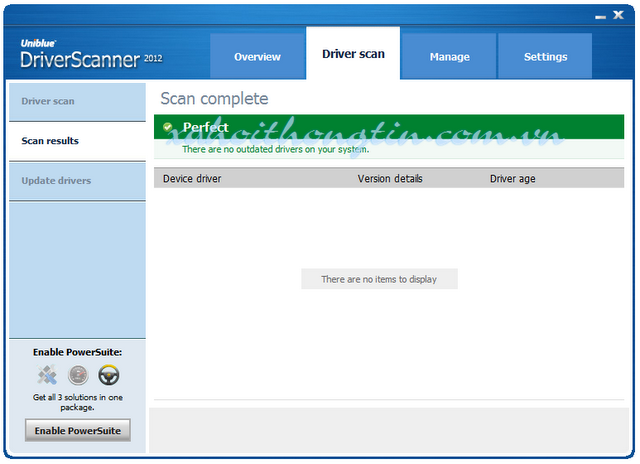Go to the Settings tab
The width and height of the screenshot is (640, 464).
[x=545, y=56]
